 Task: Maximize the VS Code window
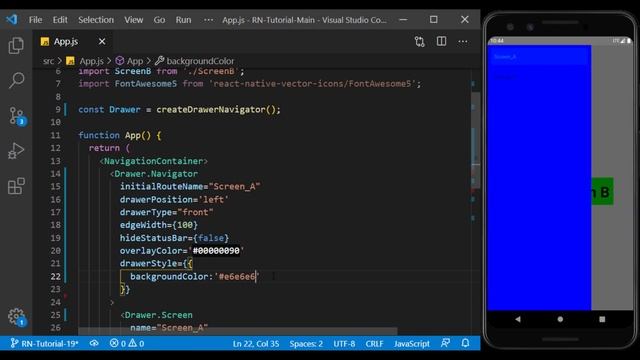tap(433, 20)
